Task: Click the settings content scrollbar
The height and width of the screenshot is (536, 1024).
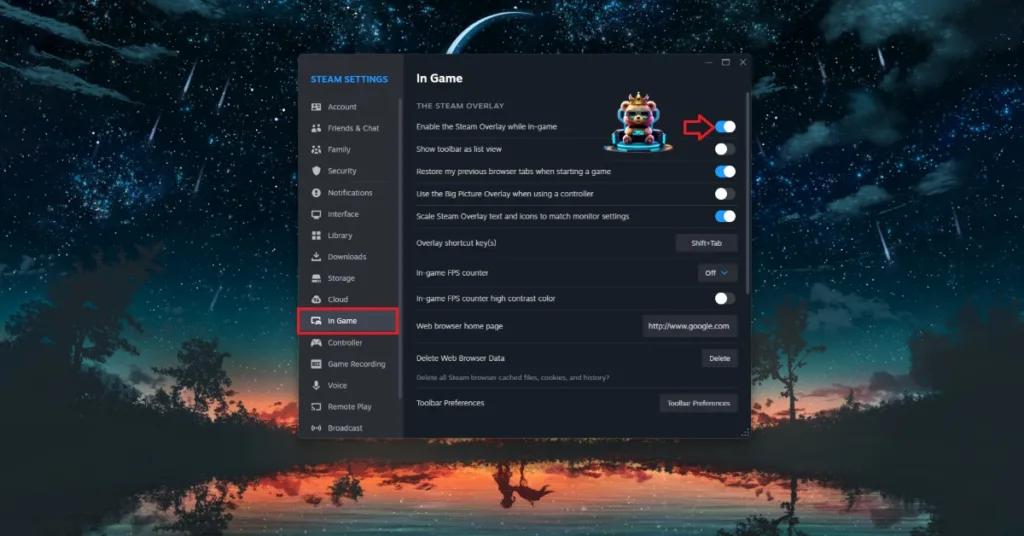Action: pos(748,193)
